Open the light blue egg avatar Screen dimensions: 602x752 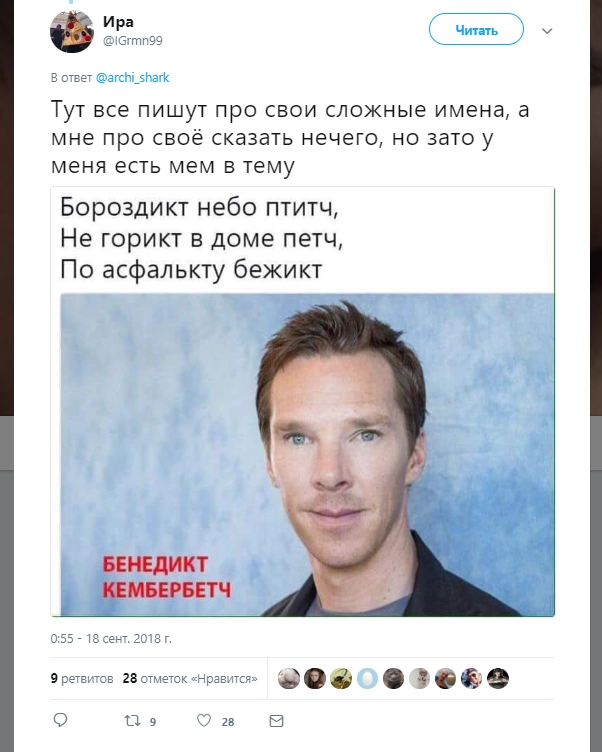coord(367,679)
